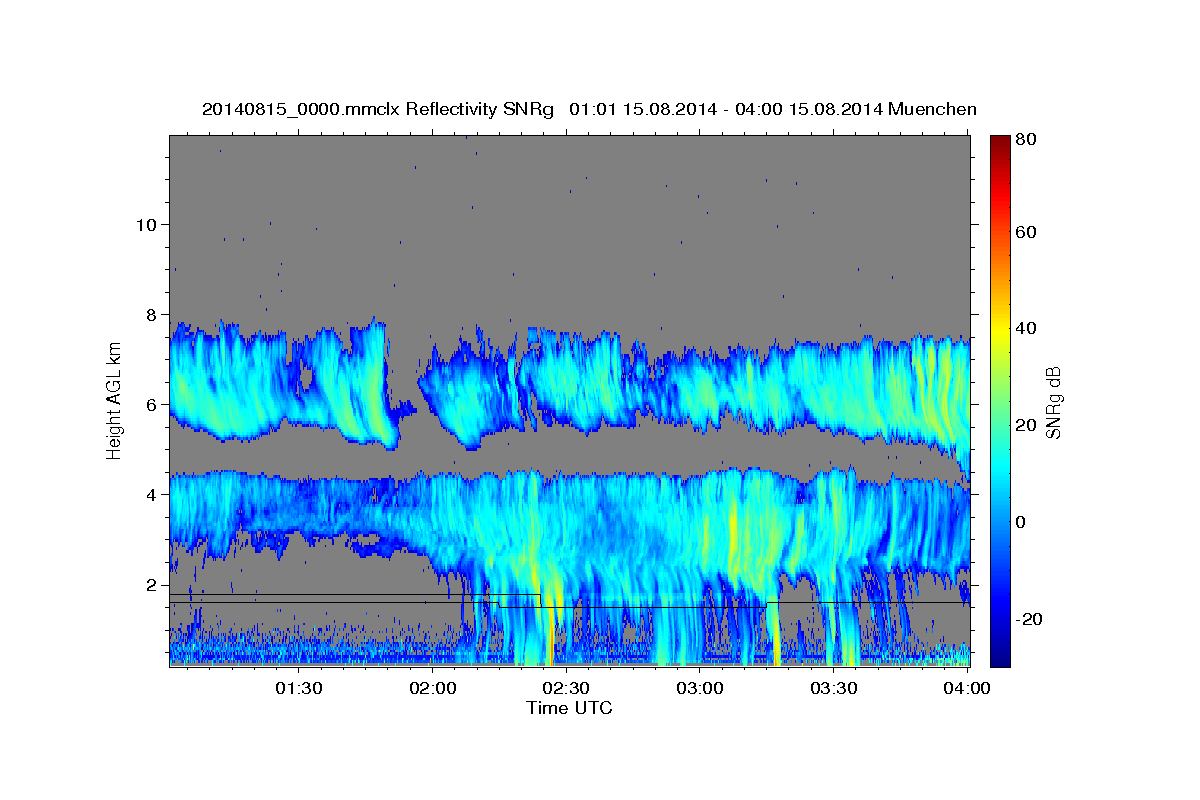Click the 'SNRg dB' colorbar label

[x=1054, y=402]
